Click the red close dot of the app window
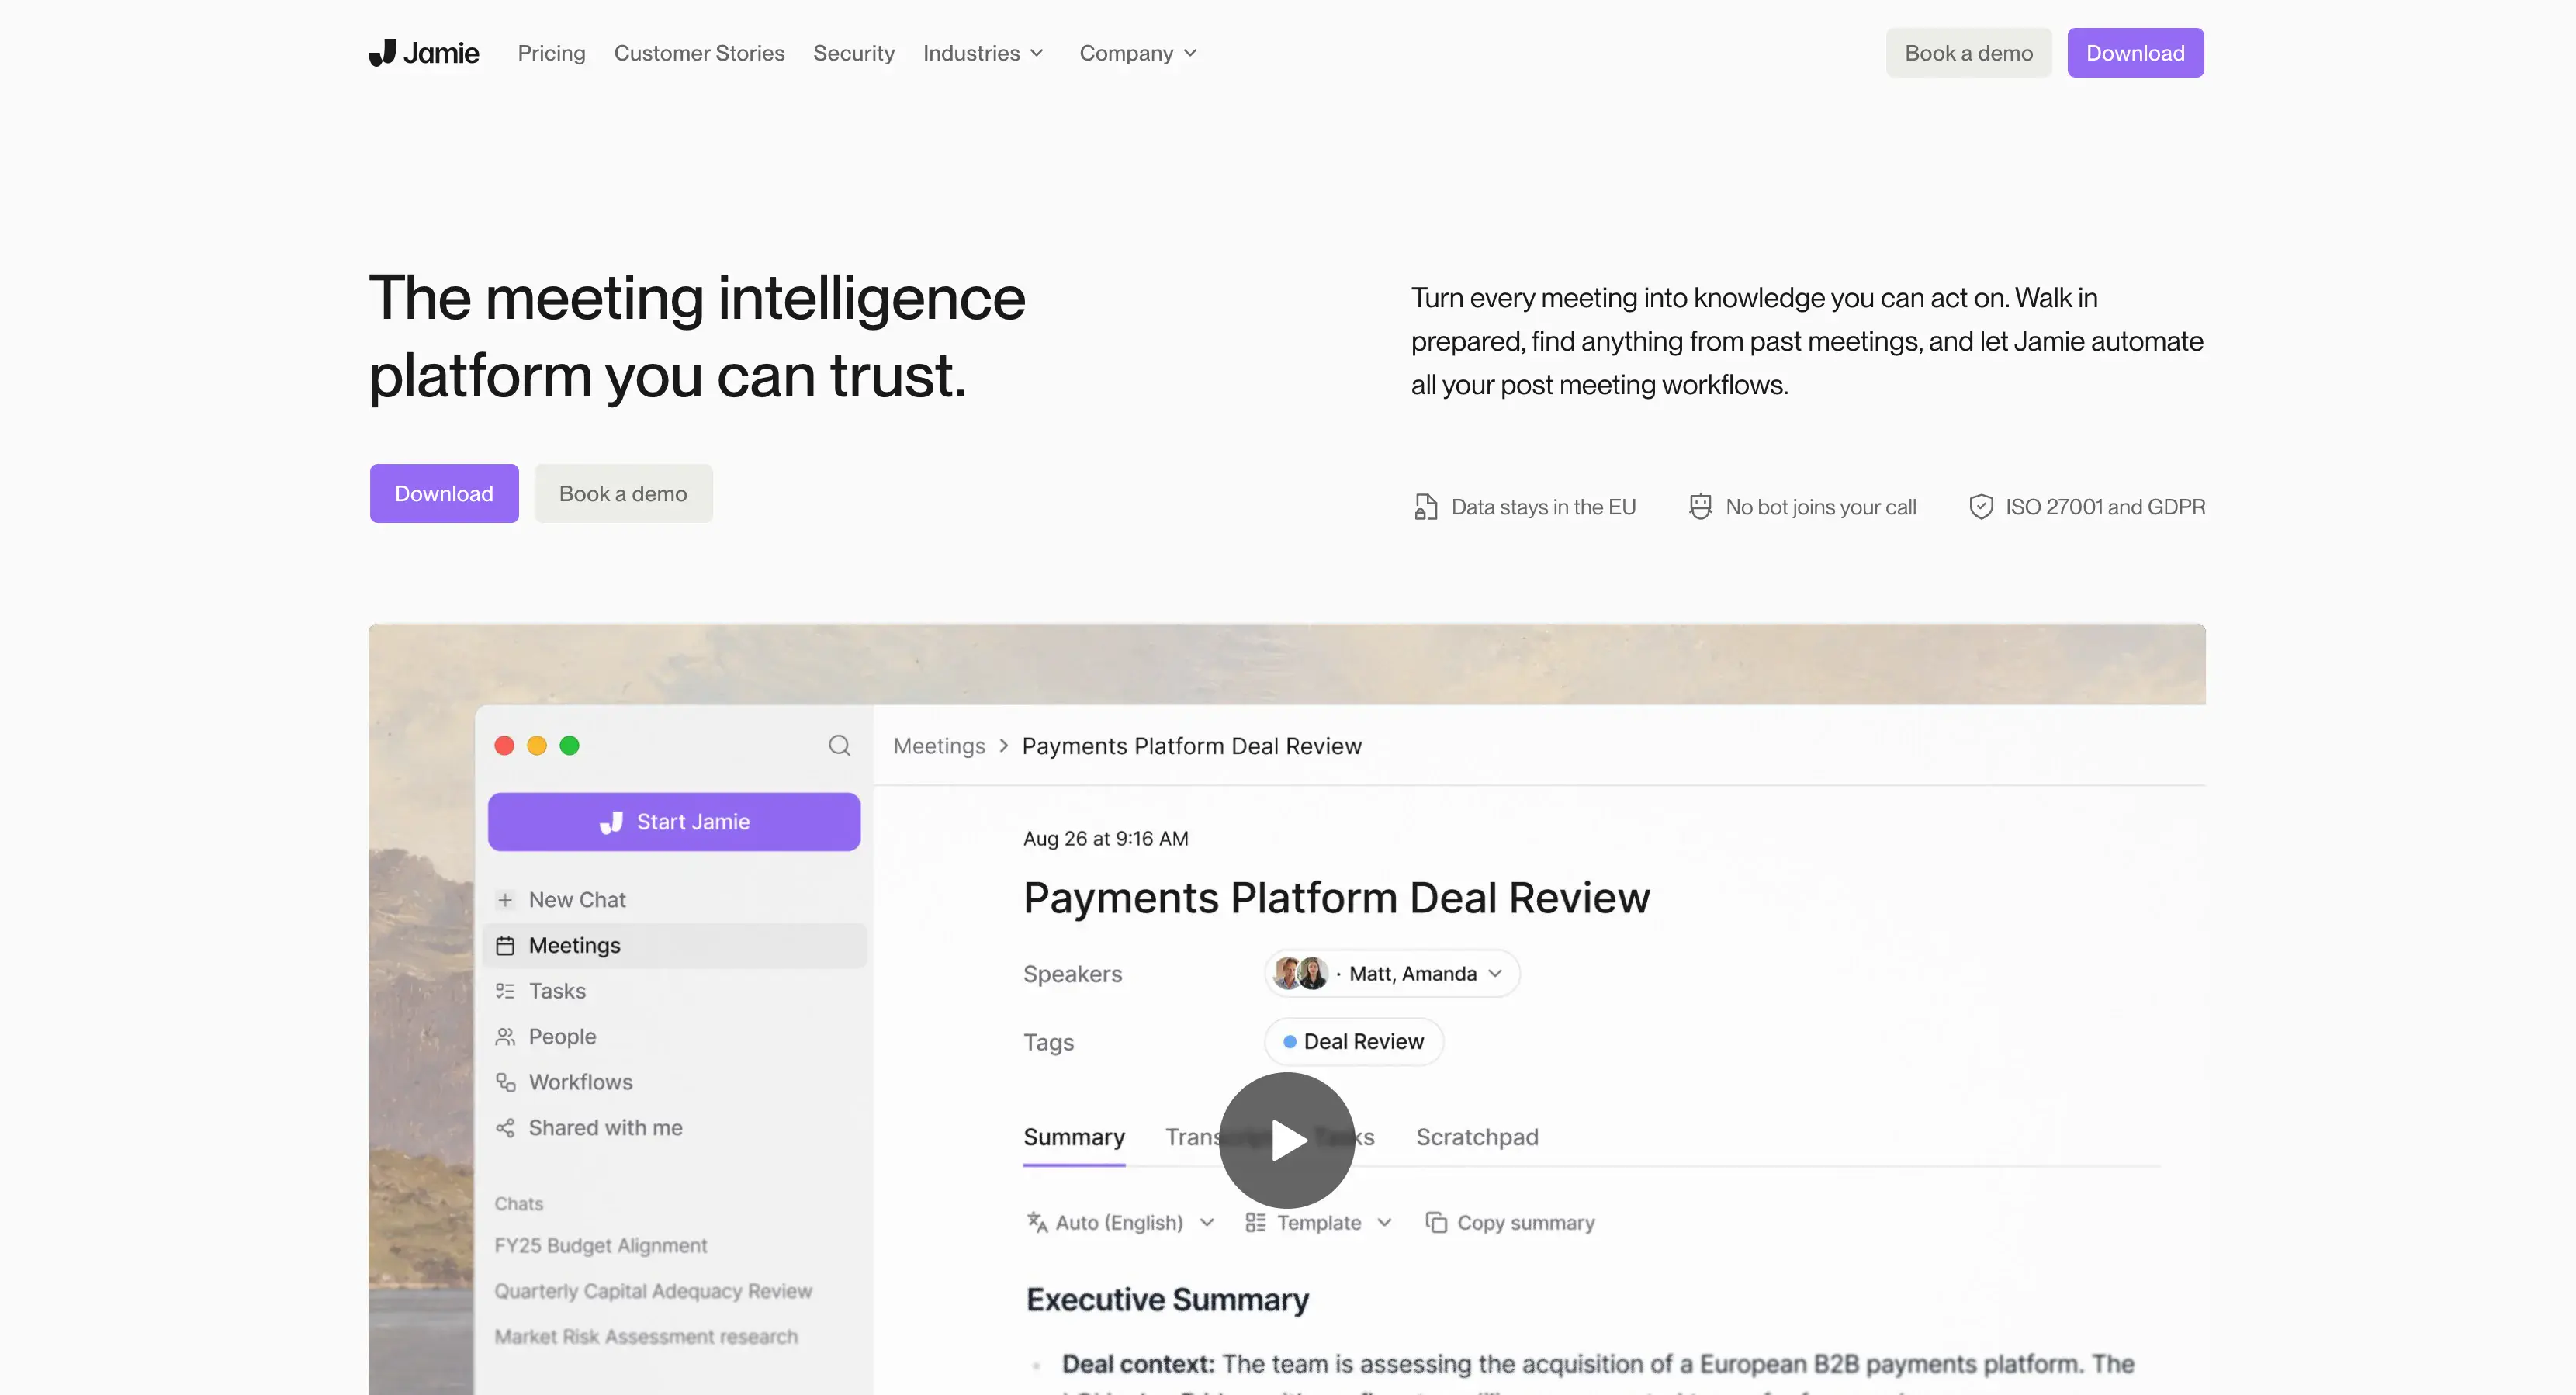Screen dimensions: 2576x1395 504,746
